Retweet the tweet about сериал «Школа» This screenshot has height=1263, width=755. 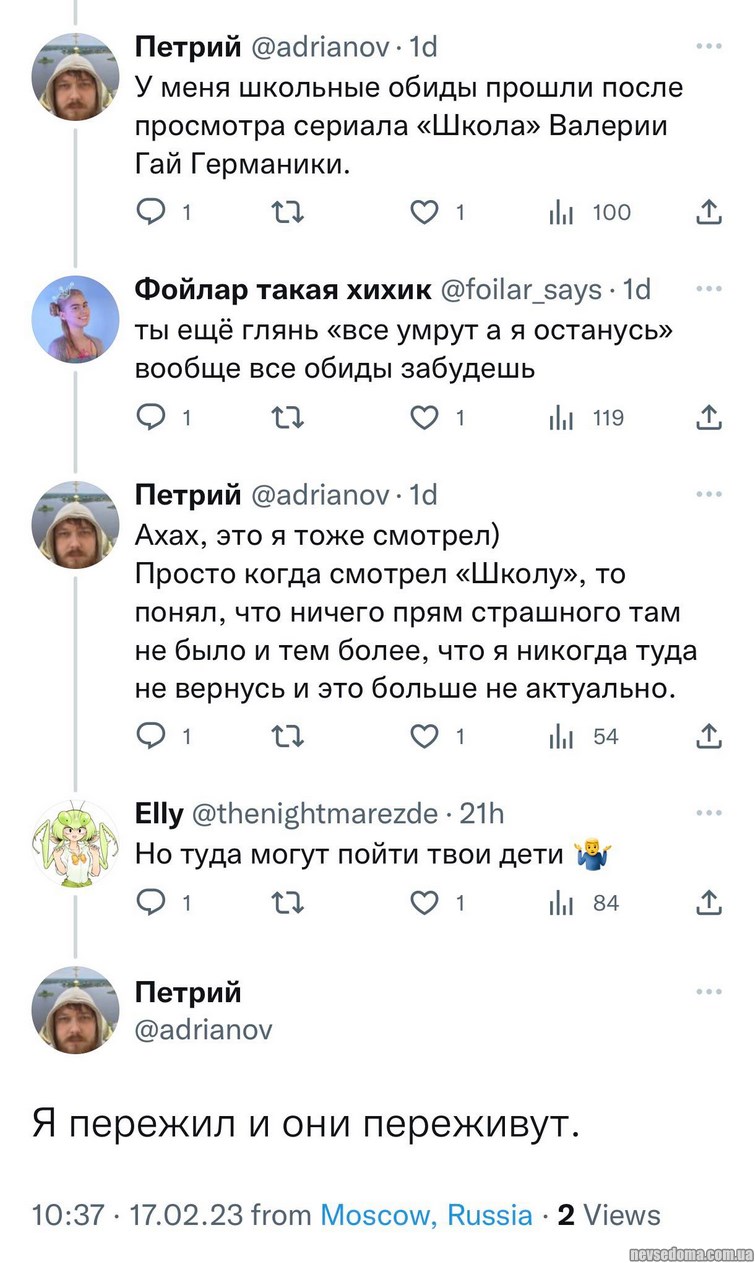coord(287,211)
